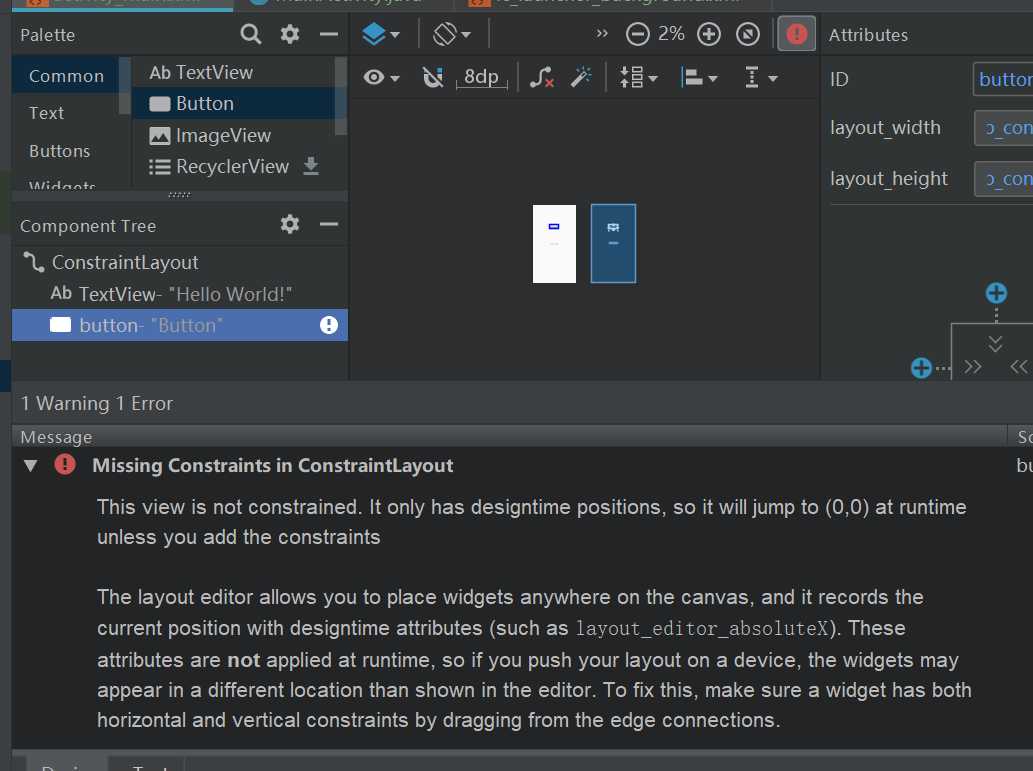Add top constraint plus icon
This screenshot has width=1033, height=771.
996,293
